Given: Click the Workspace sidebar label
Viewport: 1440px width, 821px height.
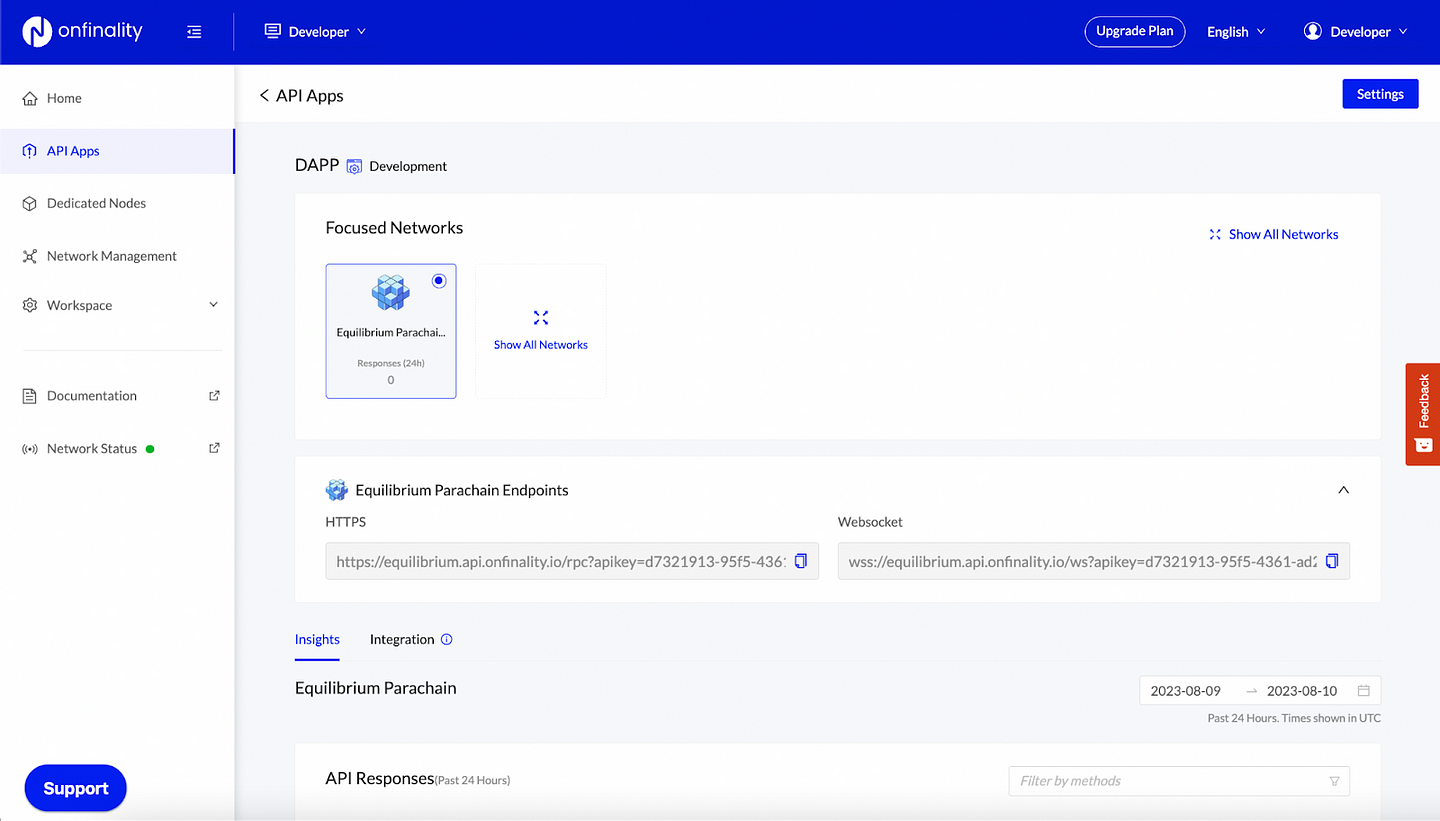Looking at the screenshot, I should click(x=80, y=305).
